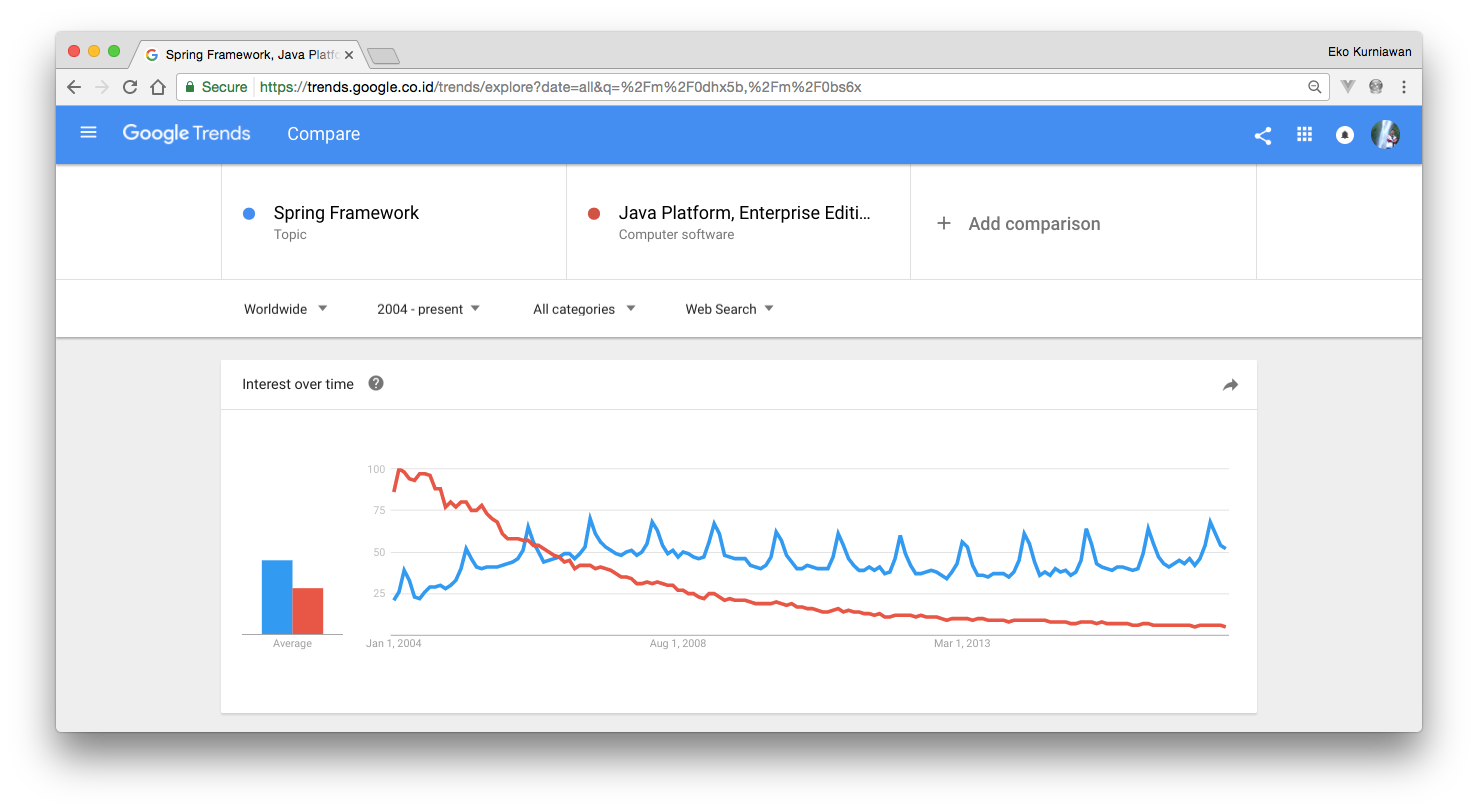Viewport: 1478px width, 812px height.
Task: Open the All categories dropdown
Action: [x=583, y=309]
